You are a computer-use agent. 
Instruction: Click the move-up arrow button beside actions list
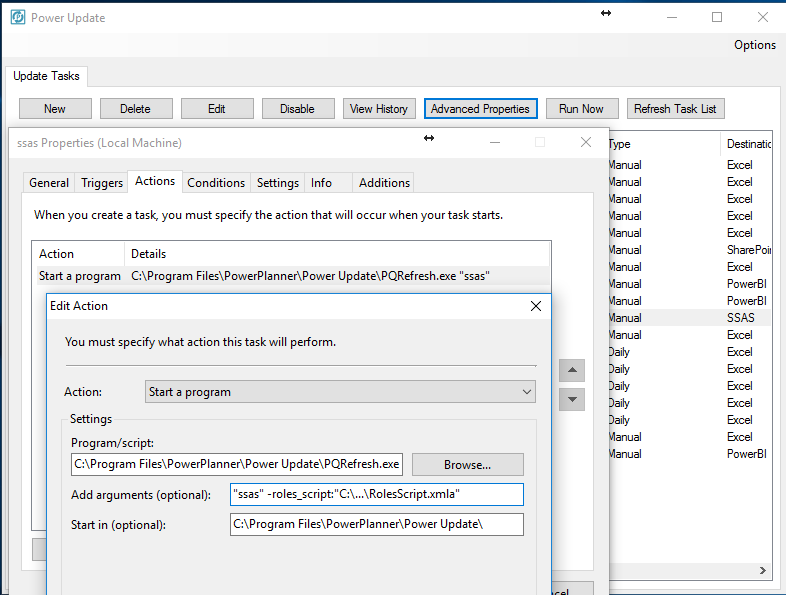[x=572, y=371]
